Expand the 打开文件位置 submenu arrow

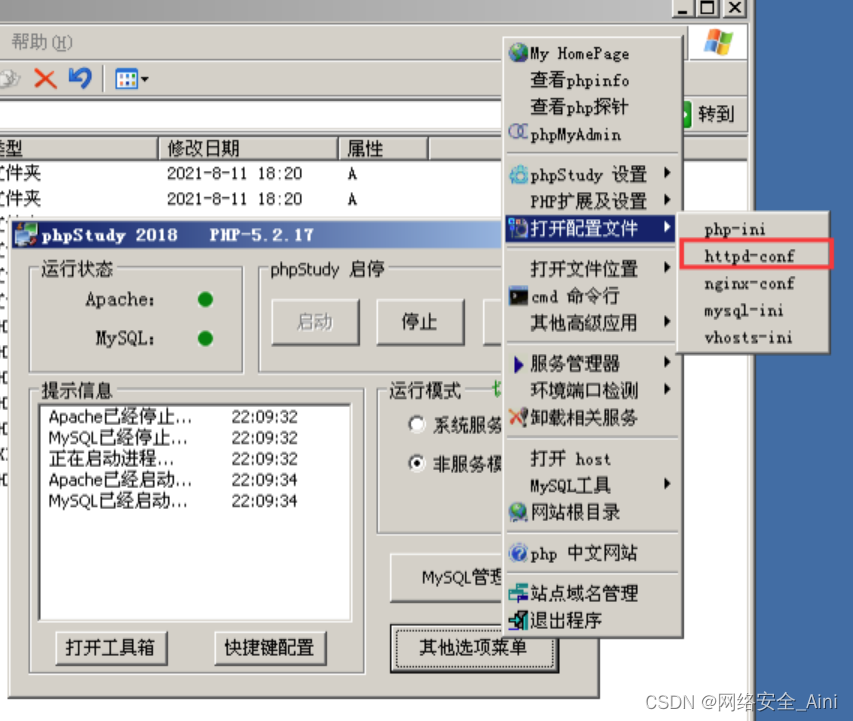pyautogui.click(x=667, y=267)
